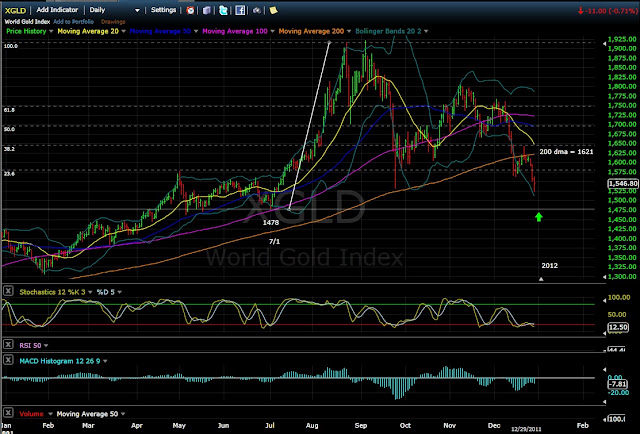Image resolution: width=640 pixels, height=434 pixels.
Task: Click the 50.0 Fibonacci level label
Action: pyautogui.click(x=9, y=129)
